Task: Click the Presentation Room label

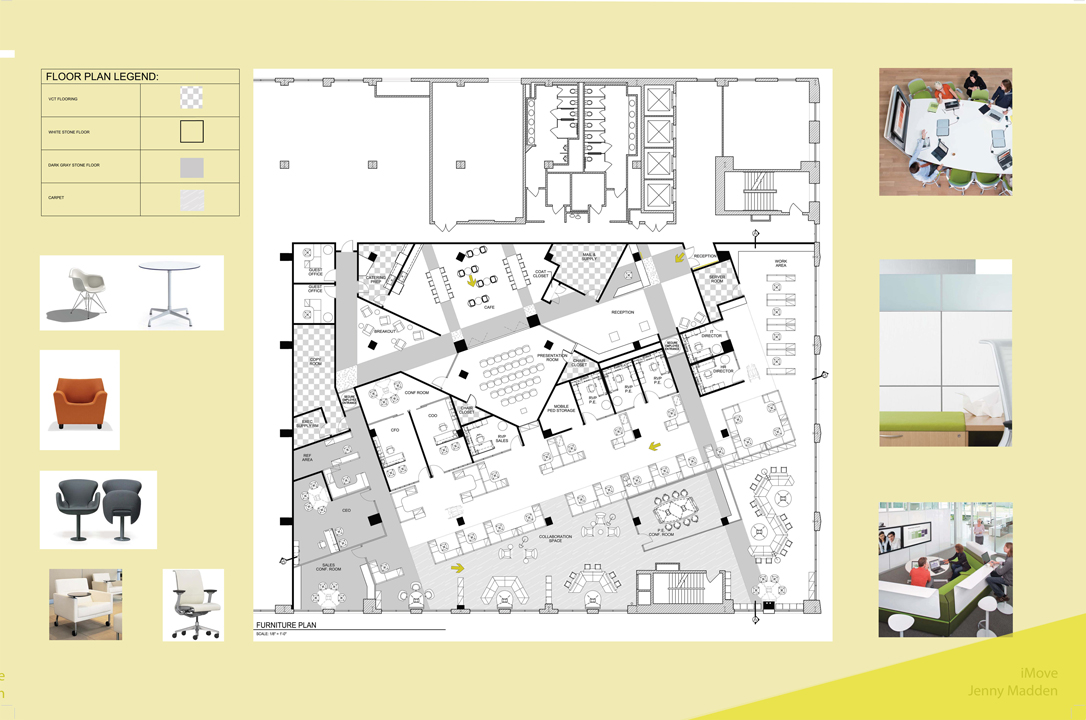Action: click(x=552, y=357)
